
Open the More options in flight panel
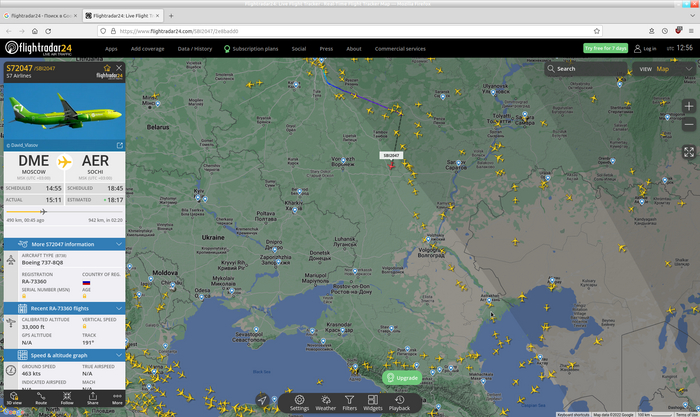point(117,398)
